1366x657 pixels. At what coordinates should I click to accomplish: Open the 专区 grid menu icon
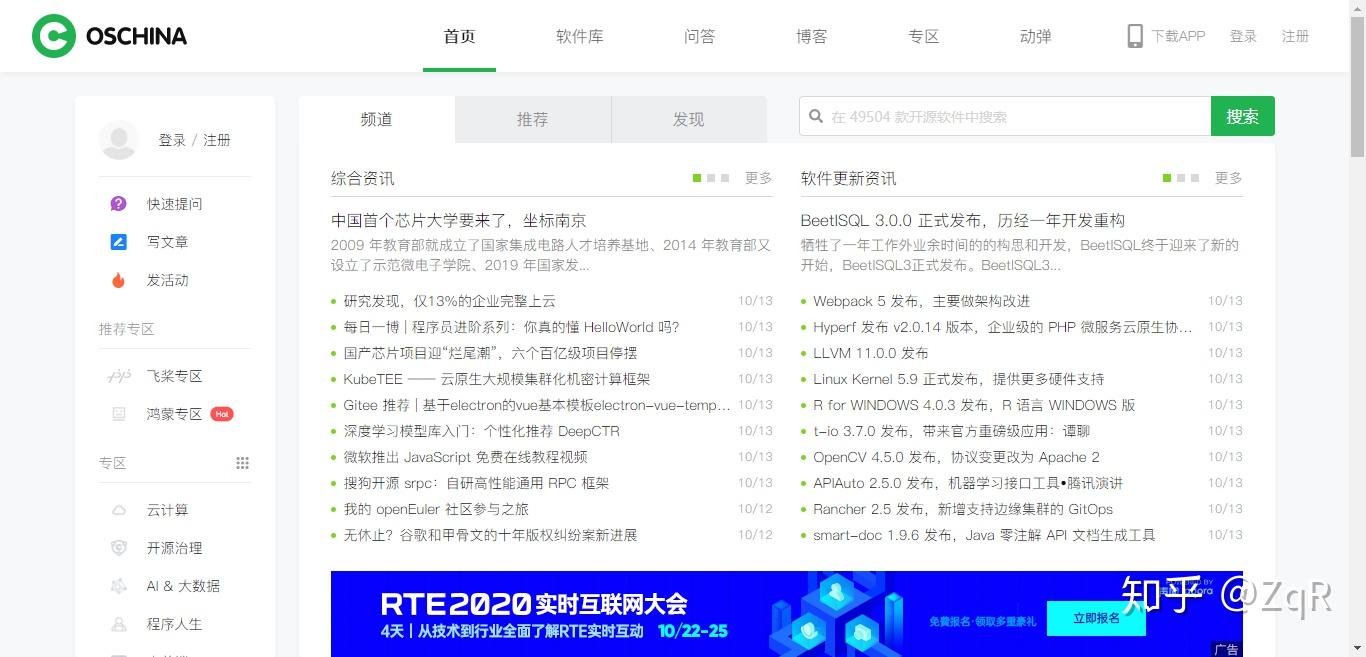pyautogui.click(x=242, y=463)
